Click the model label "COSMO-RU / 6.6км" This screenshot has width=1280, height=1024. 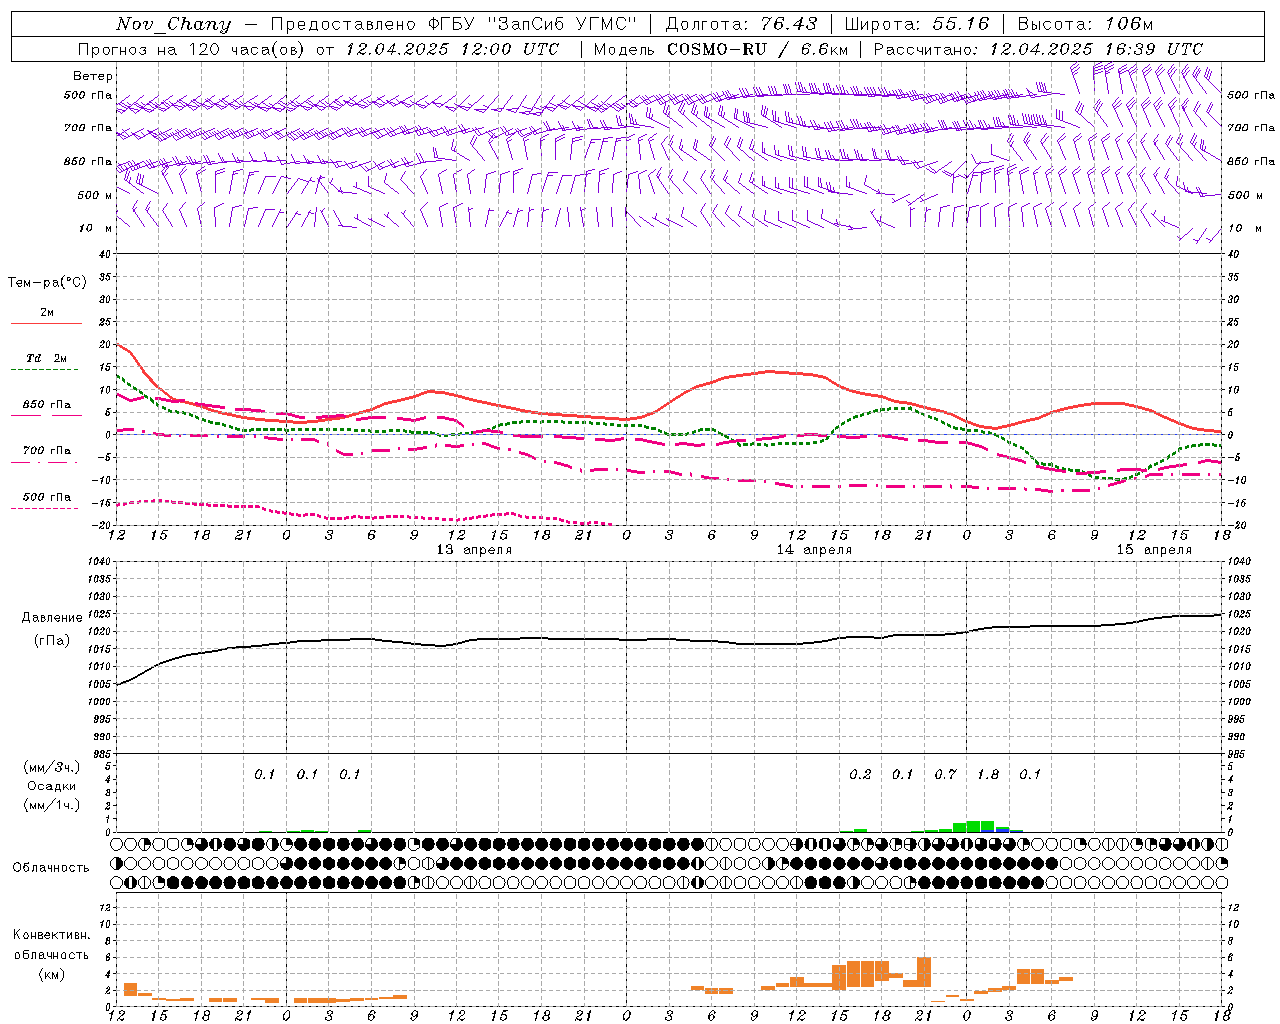coord(758,49)
